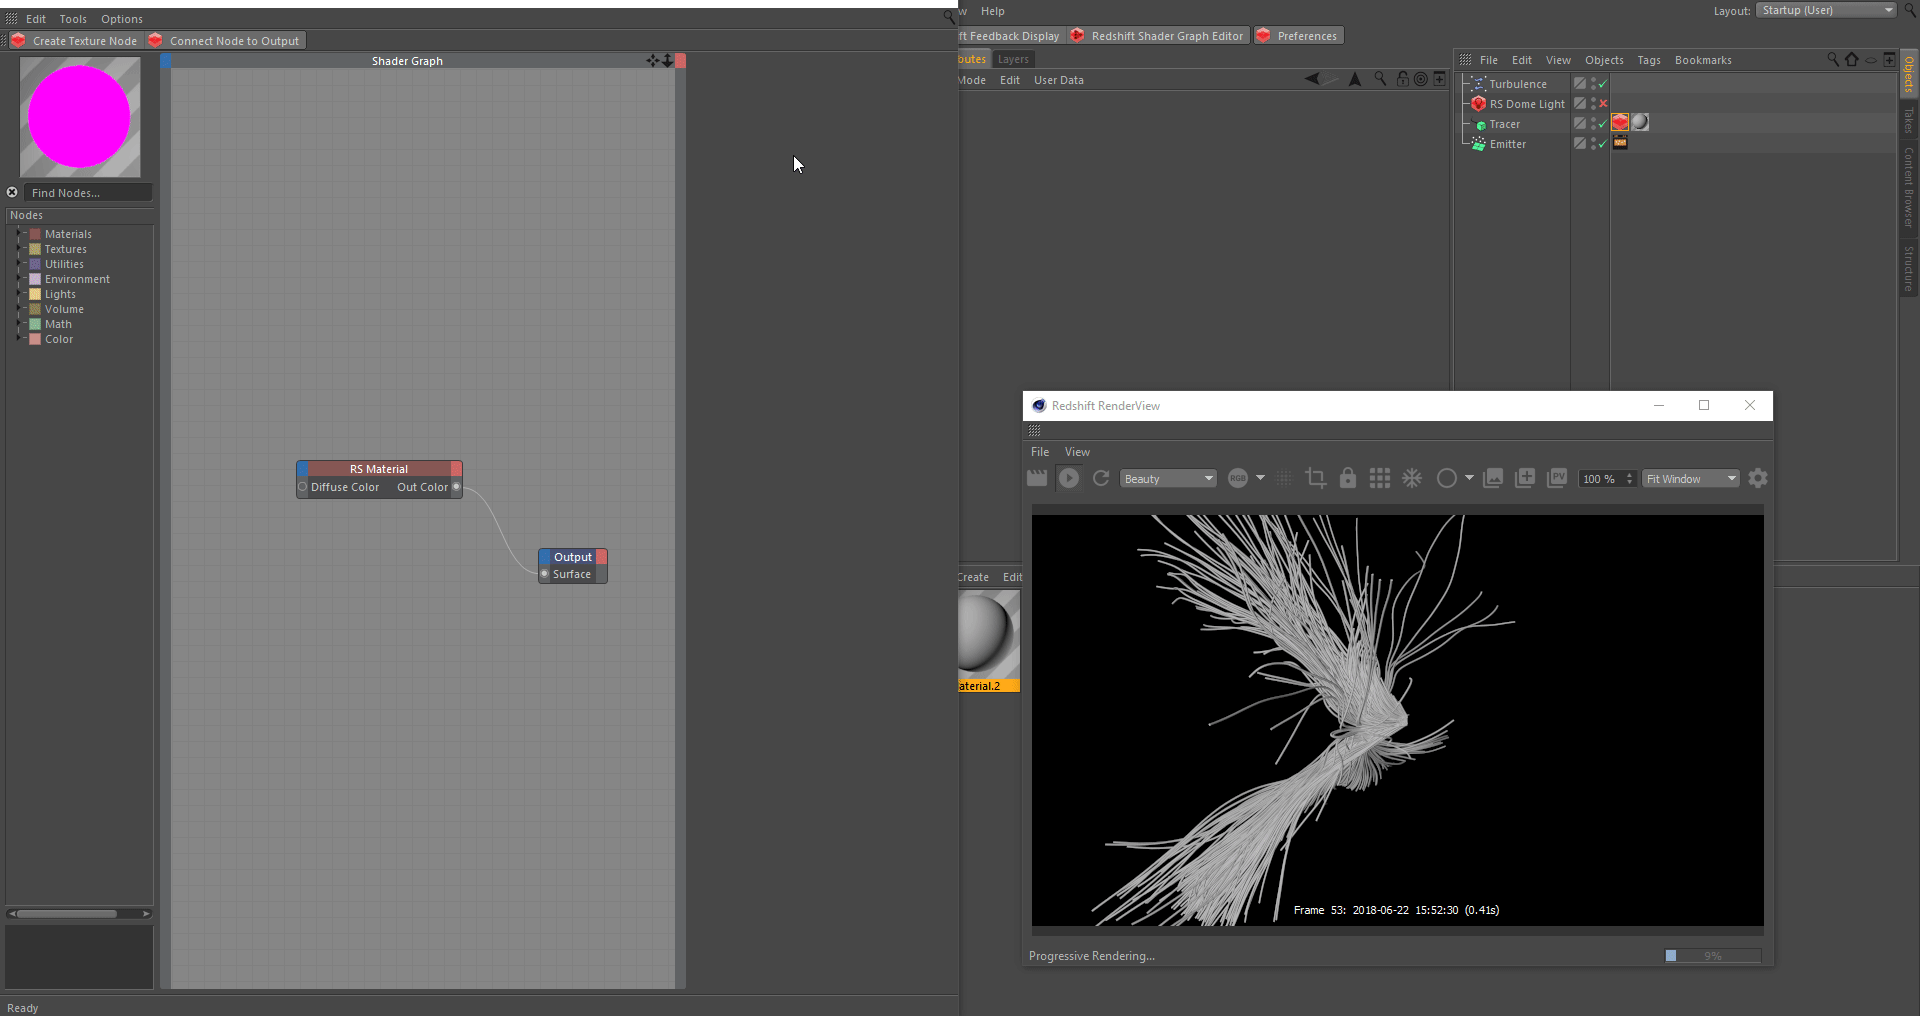
Task: Clear the Find Nodes search with x icon
Action: click(x=12, y=192)
